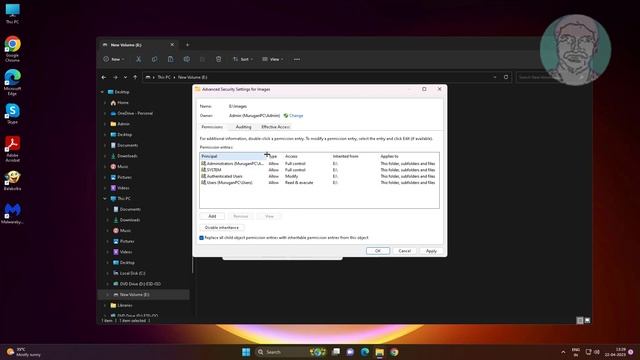Image resolution: width=640 pixels, height=360 pixels.
Task: Open Skype desktop shortcut
Action: [x=12, y=113]
